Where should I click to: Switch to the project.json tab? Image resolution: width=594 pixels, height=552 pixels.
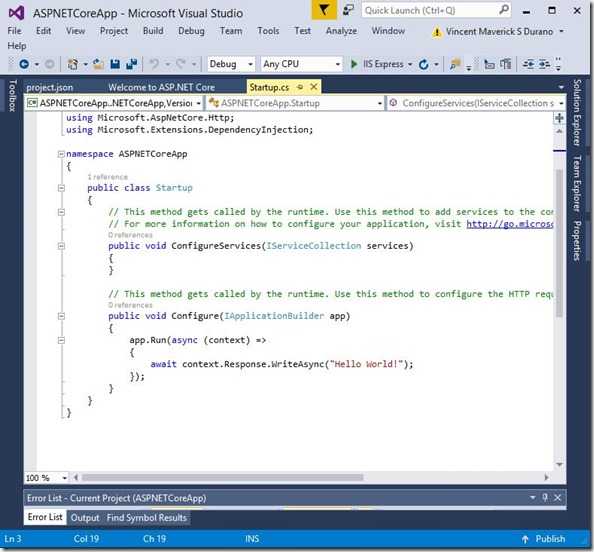click(50, 88)
